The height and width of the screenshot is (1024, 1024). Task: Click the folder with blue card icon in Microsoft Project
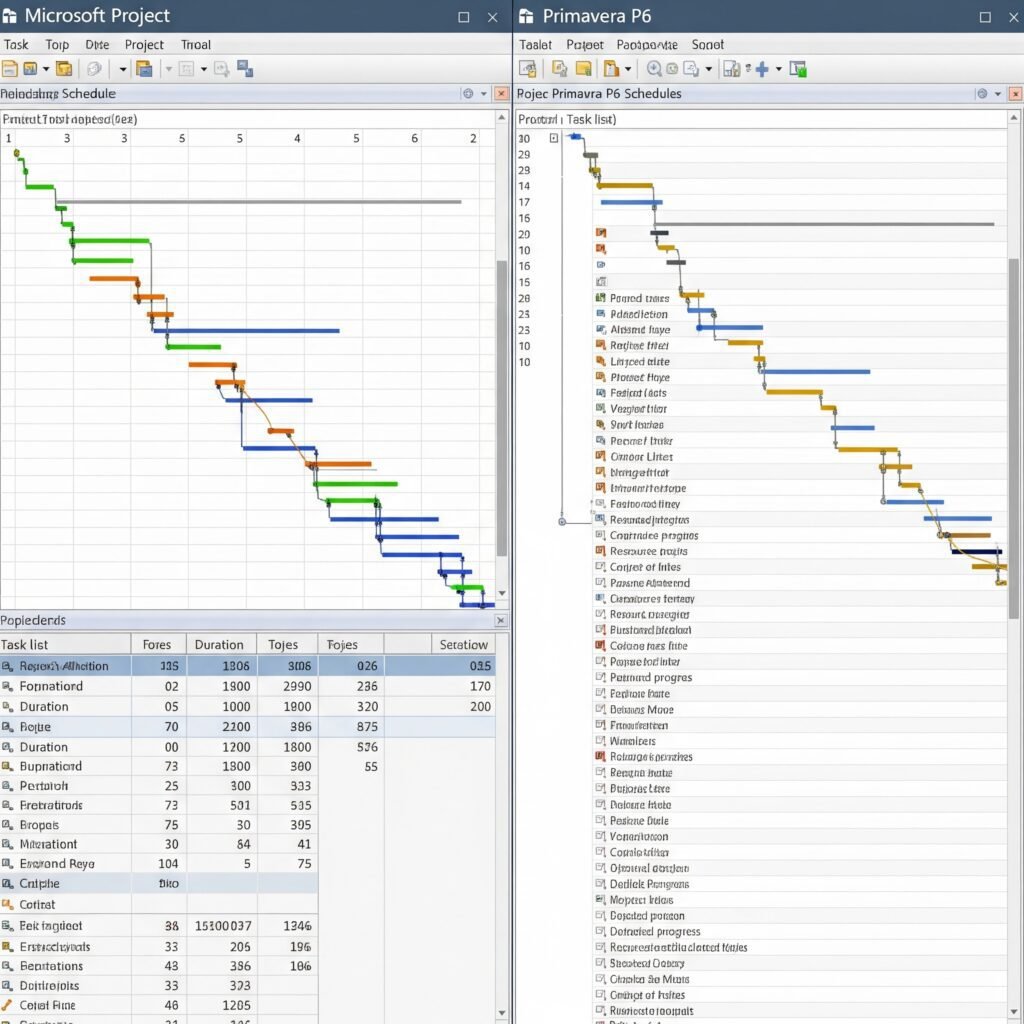pyautogui.click(x=144, y=69)
